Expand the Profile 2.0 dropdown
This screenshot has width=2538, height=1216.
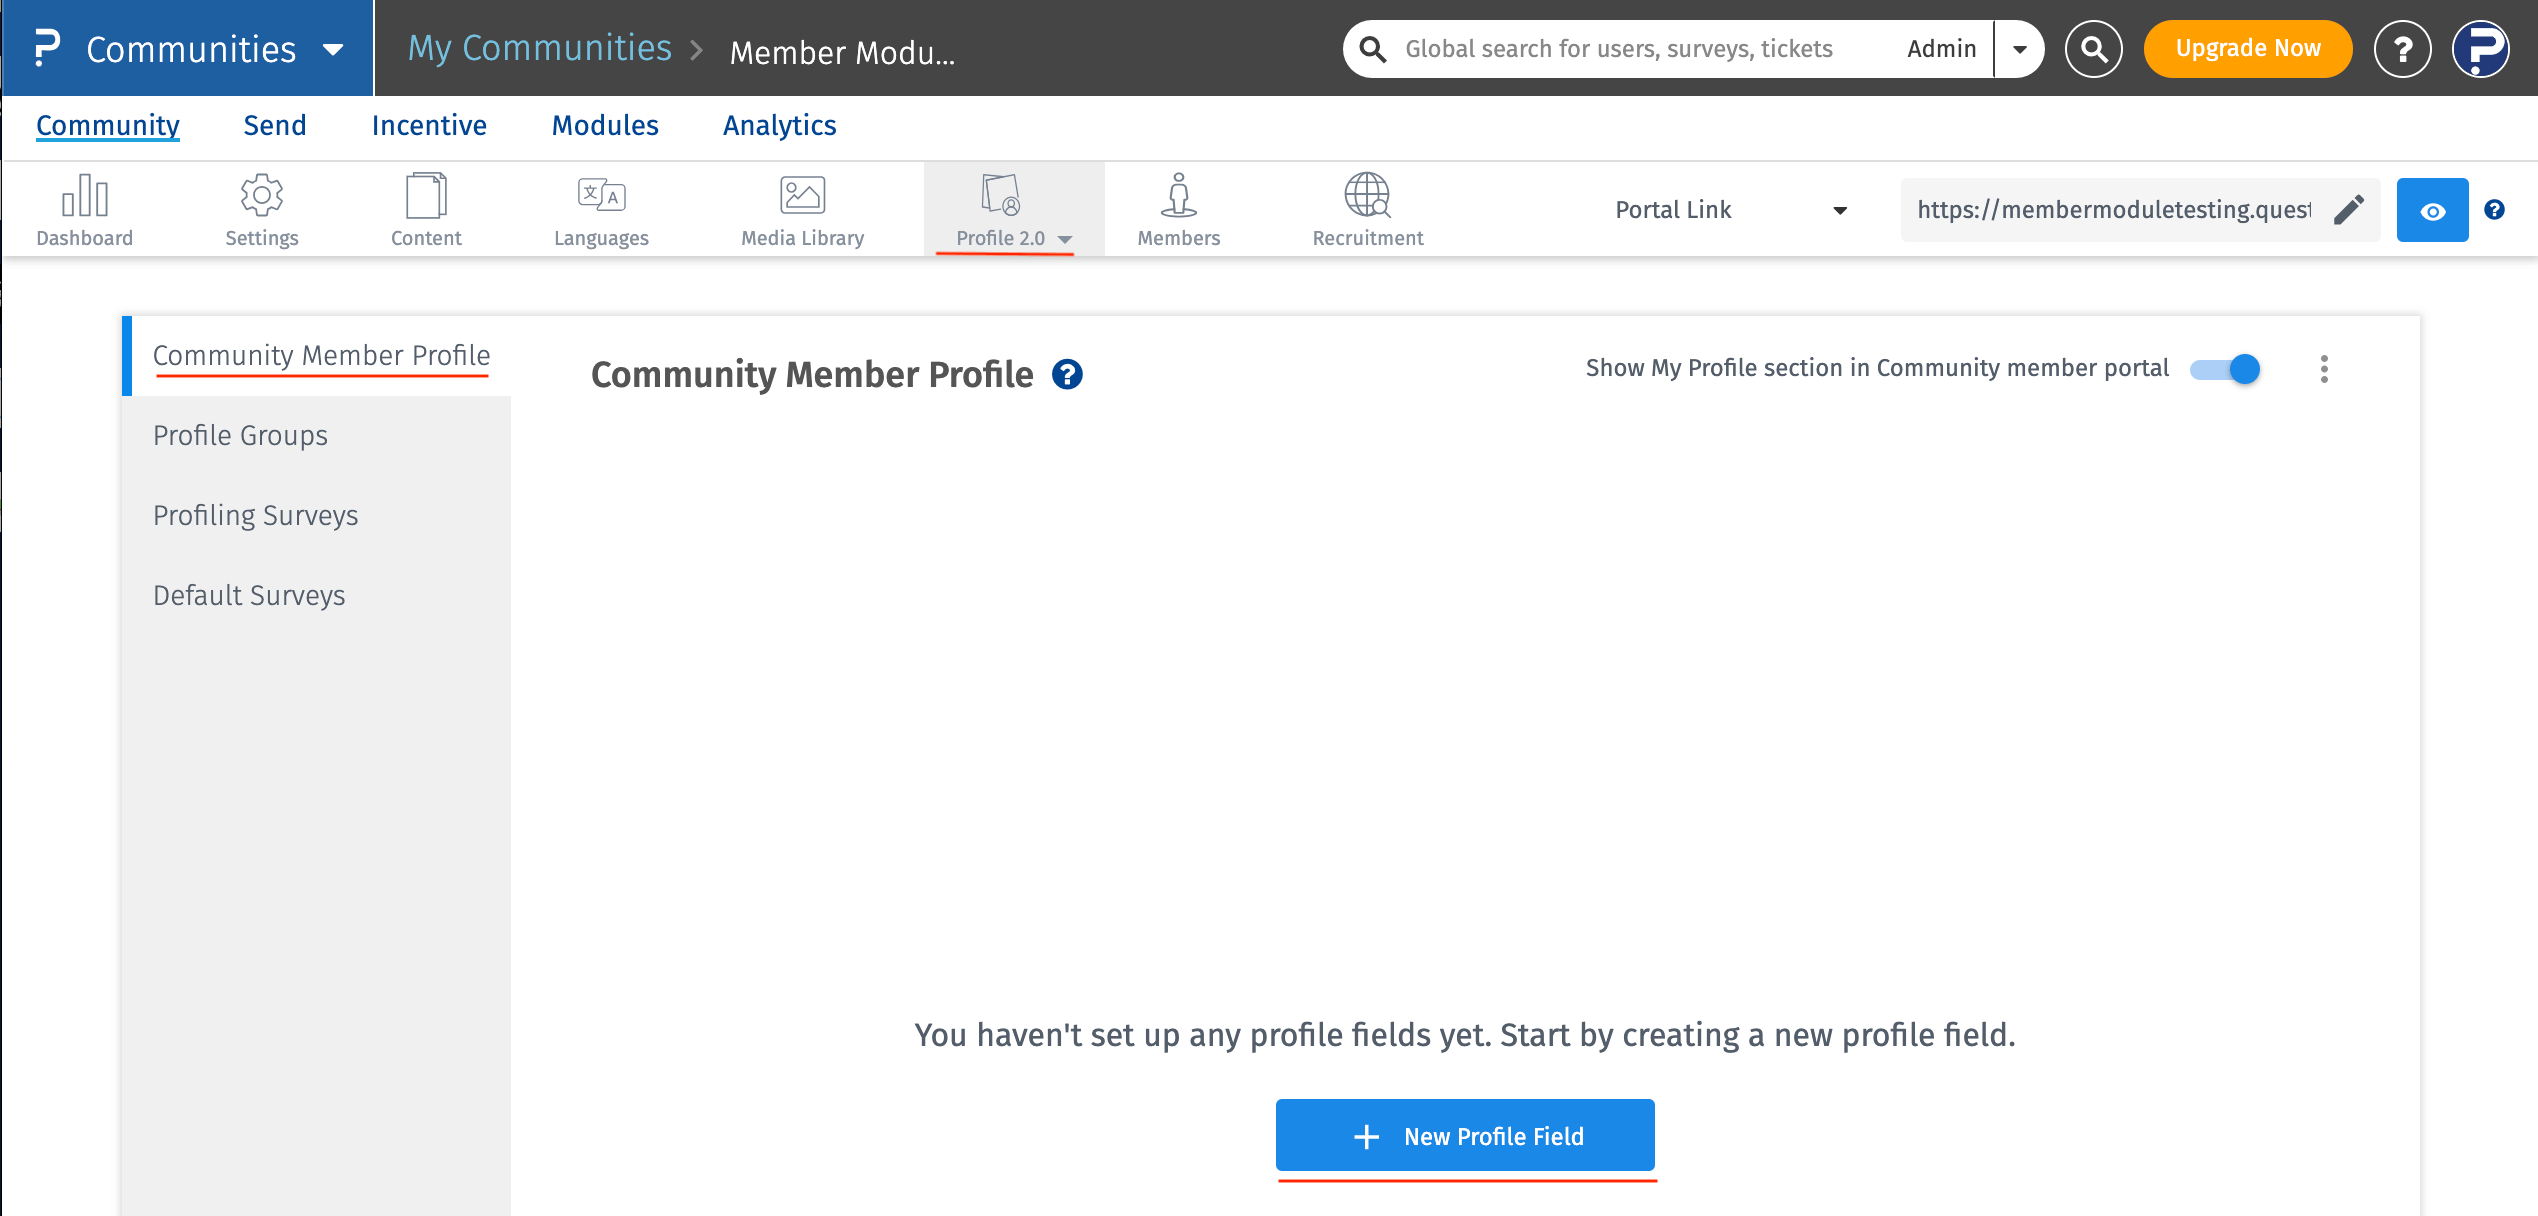tap(1066, 239)
